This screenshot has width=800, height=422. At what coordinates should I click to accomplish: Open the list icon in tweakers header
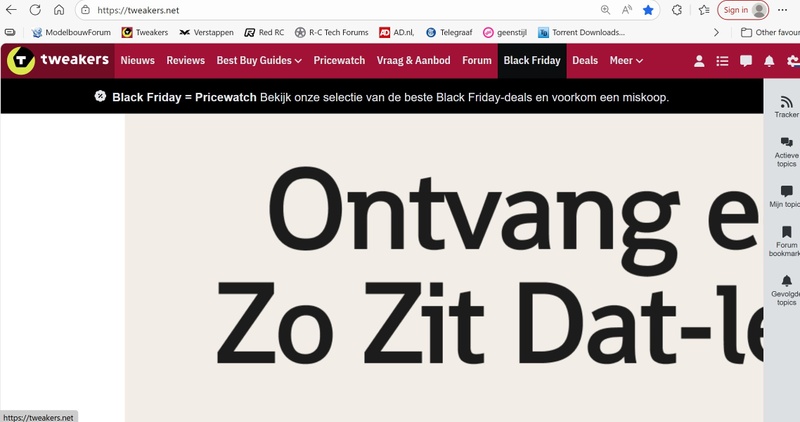tap(722, 61)
